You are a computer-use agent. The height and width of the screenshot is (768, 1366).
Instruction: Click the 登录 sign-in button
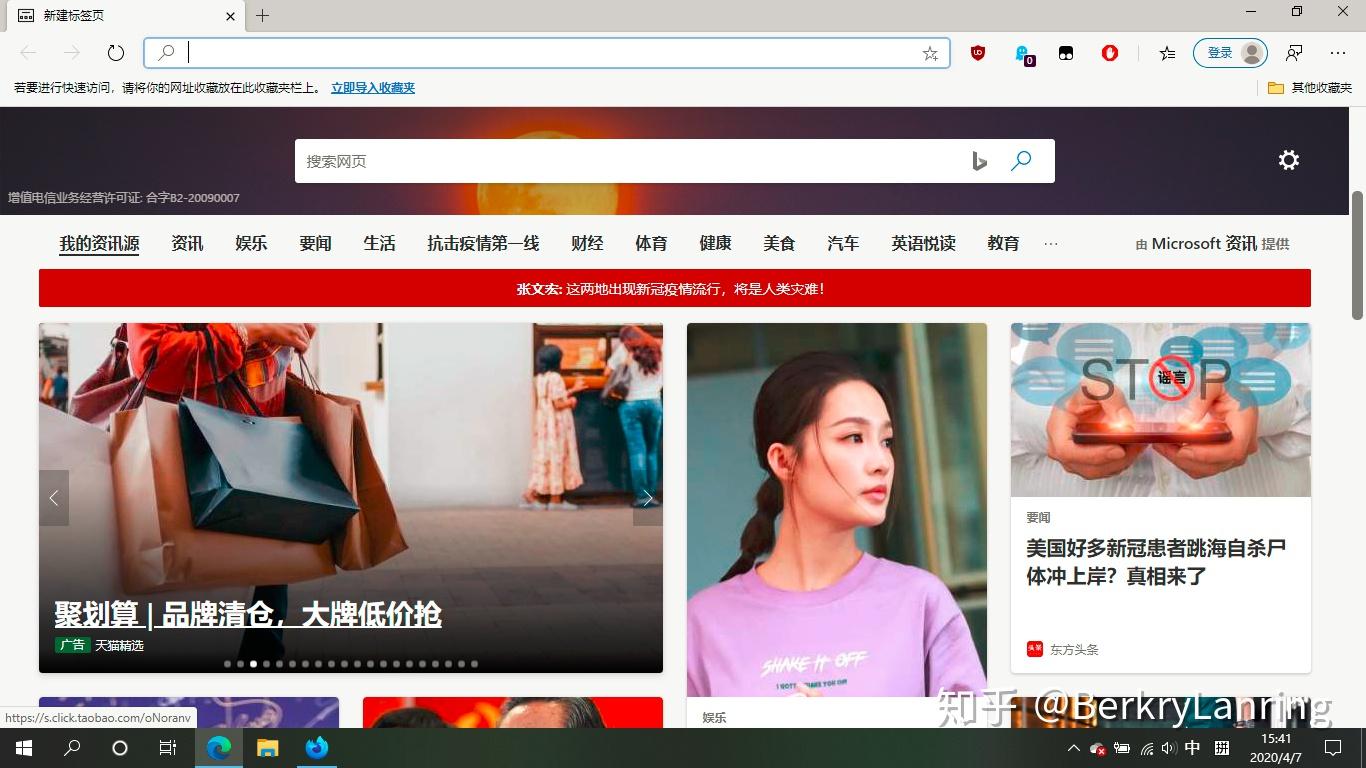[x=1230, y=53]
